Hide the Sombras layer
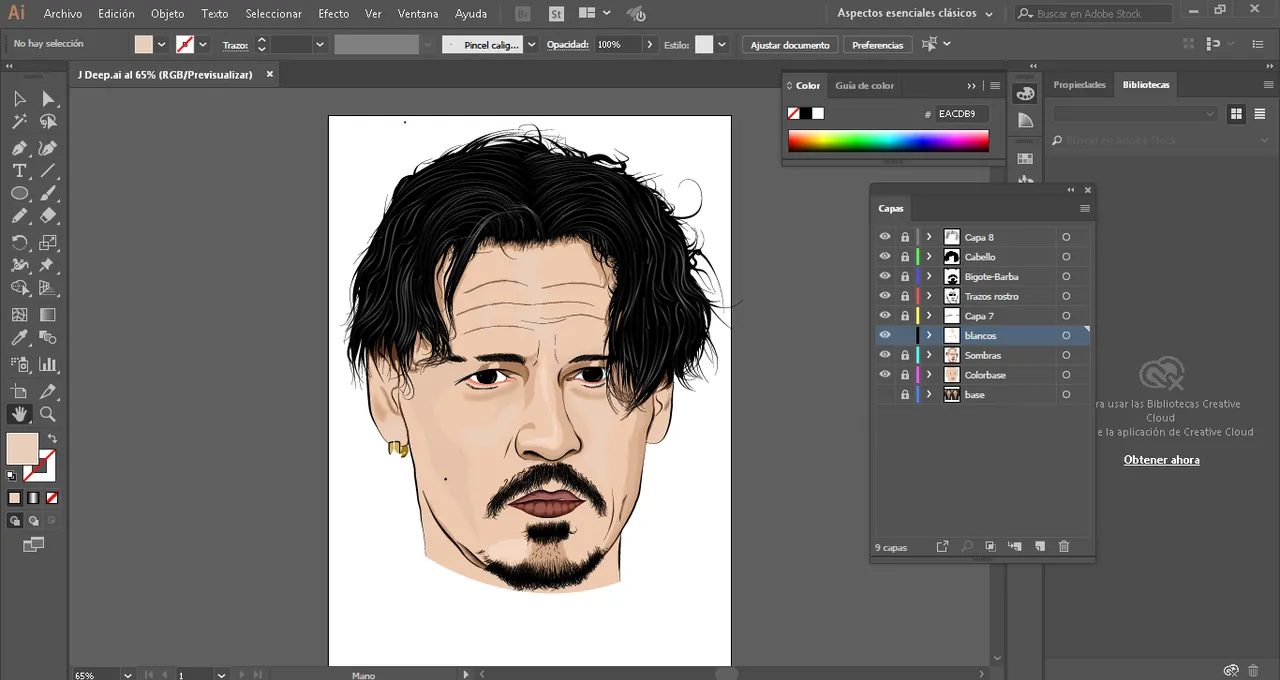1280x680 pixels. [x=884, y=355]
